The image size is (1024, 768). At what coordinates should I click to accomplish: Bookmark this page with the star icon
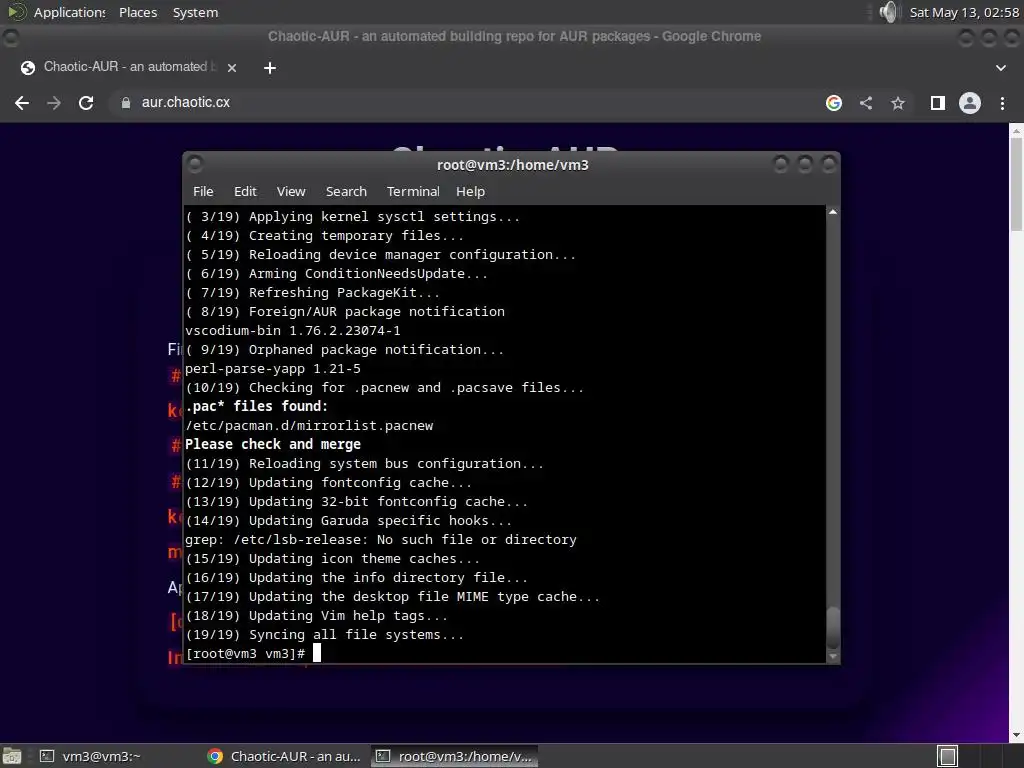[x=898, y=103]
